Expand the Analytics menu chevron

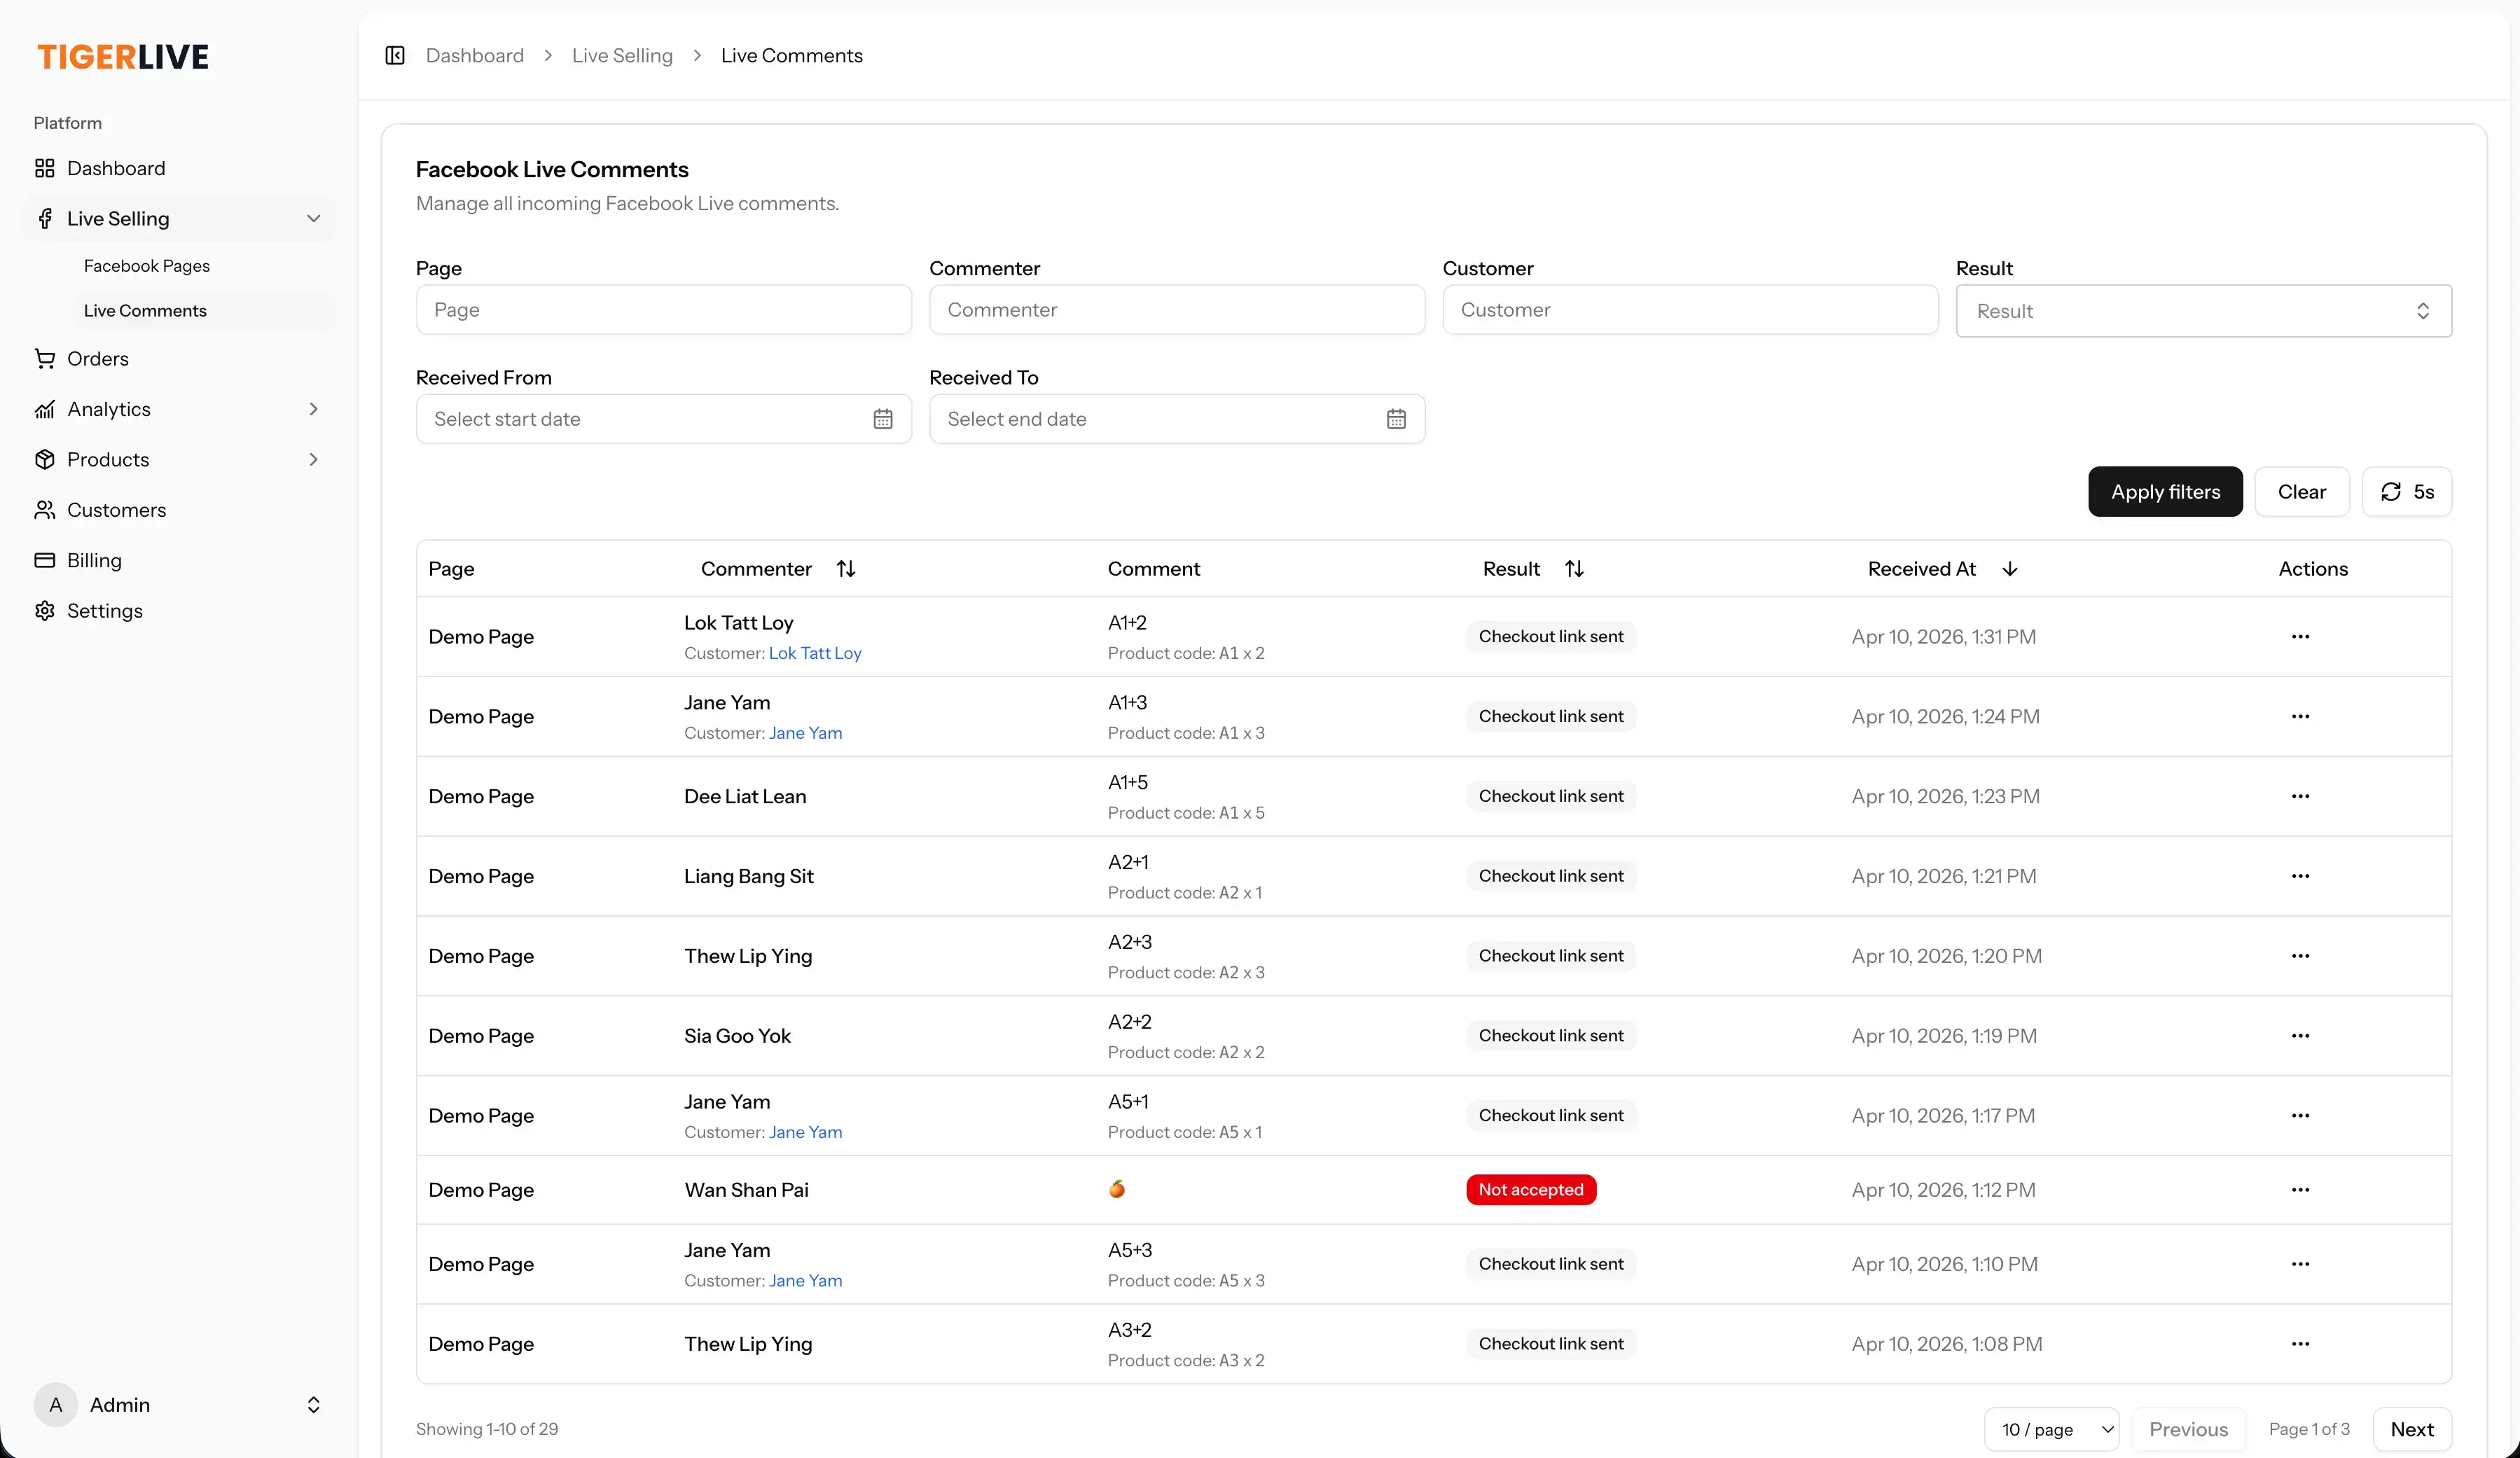tap(313, 409)
